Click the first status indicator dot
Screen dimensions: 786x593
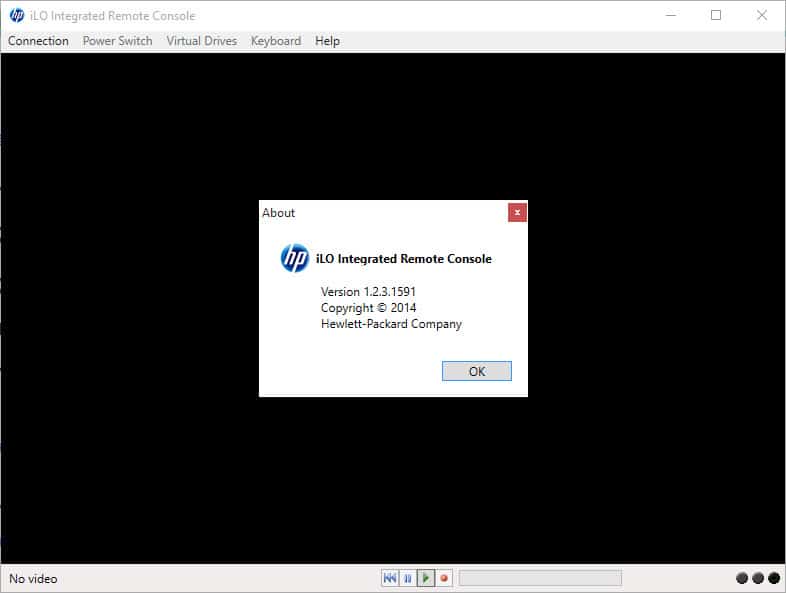coord(742,578)
